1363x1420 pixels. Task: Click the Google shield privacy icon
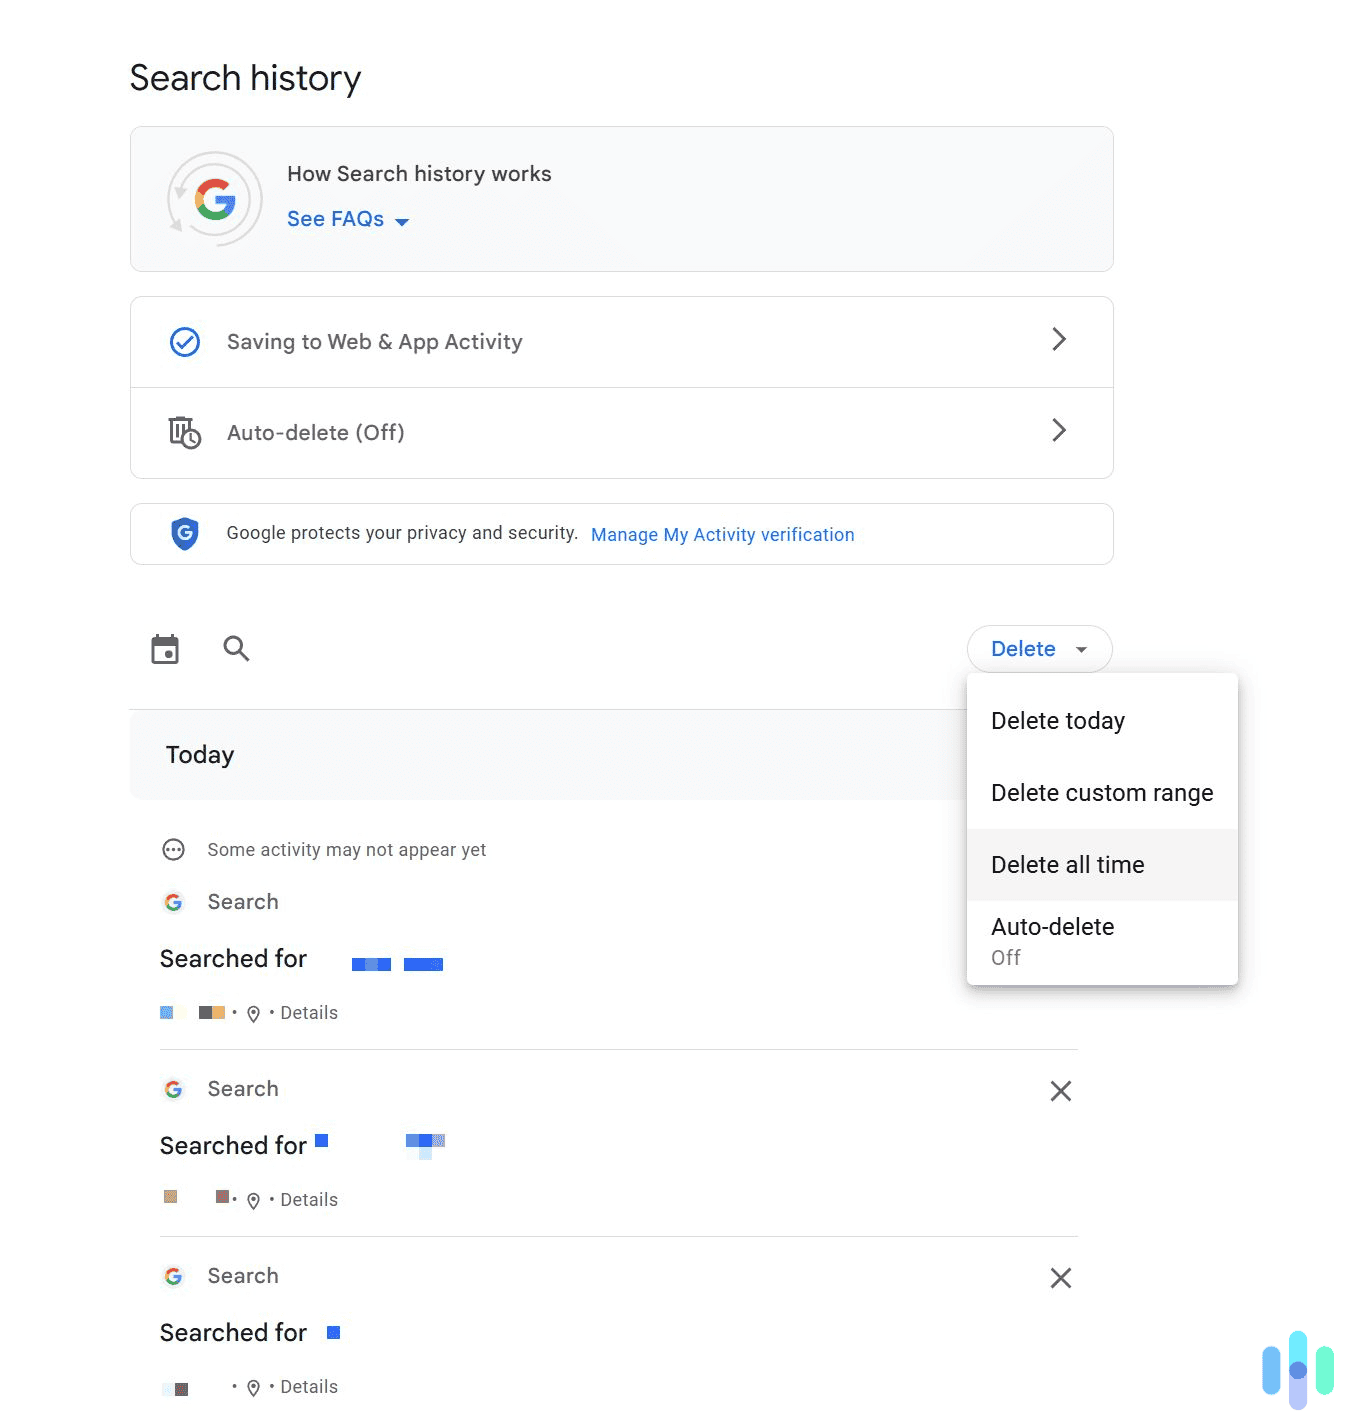pyautogui.click(x=185, y=533)
